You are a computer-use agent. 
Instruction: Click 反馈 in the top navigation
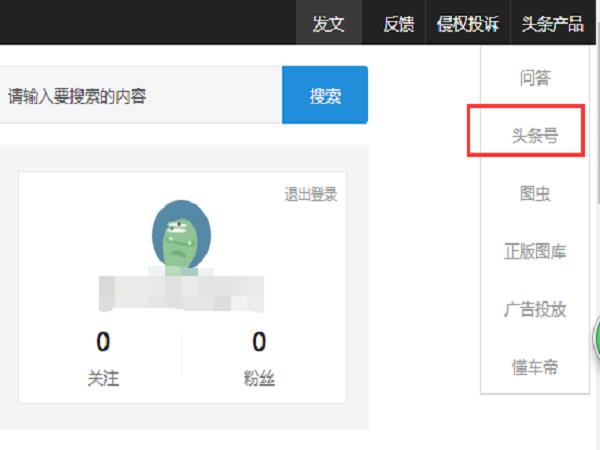tap(399, 24)
